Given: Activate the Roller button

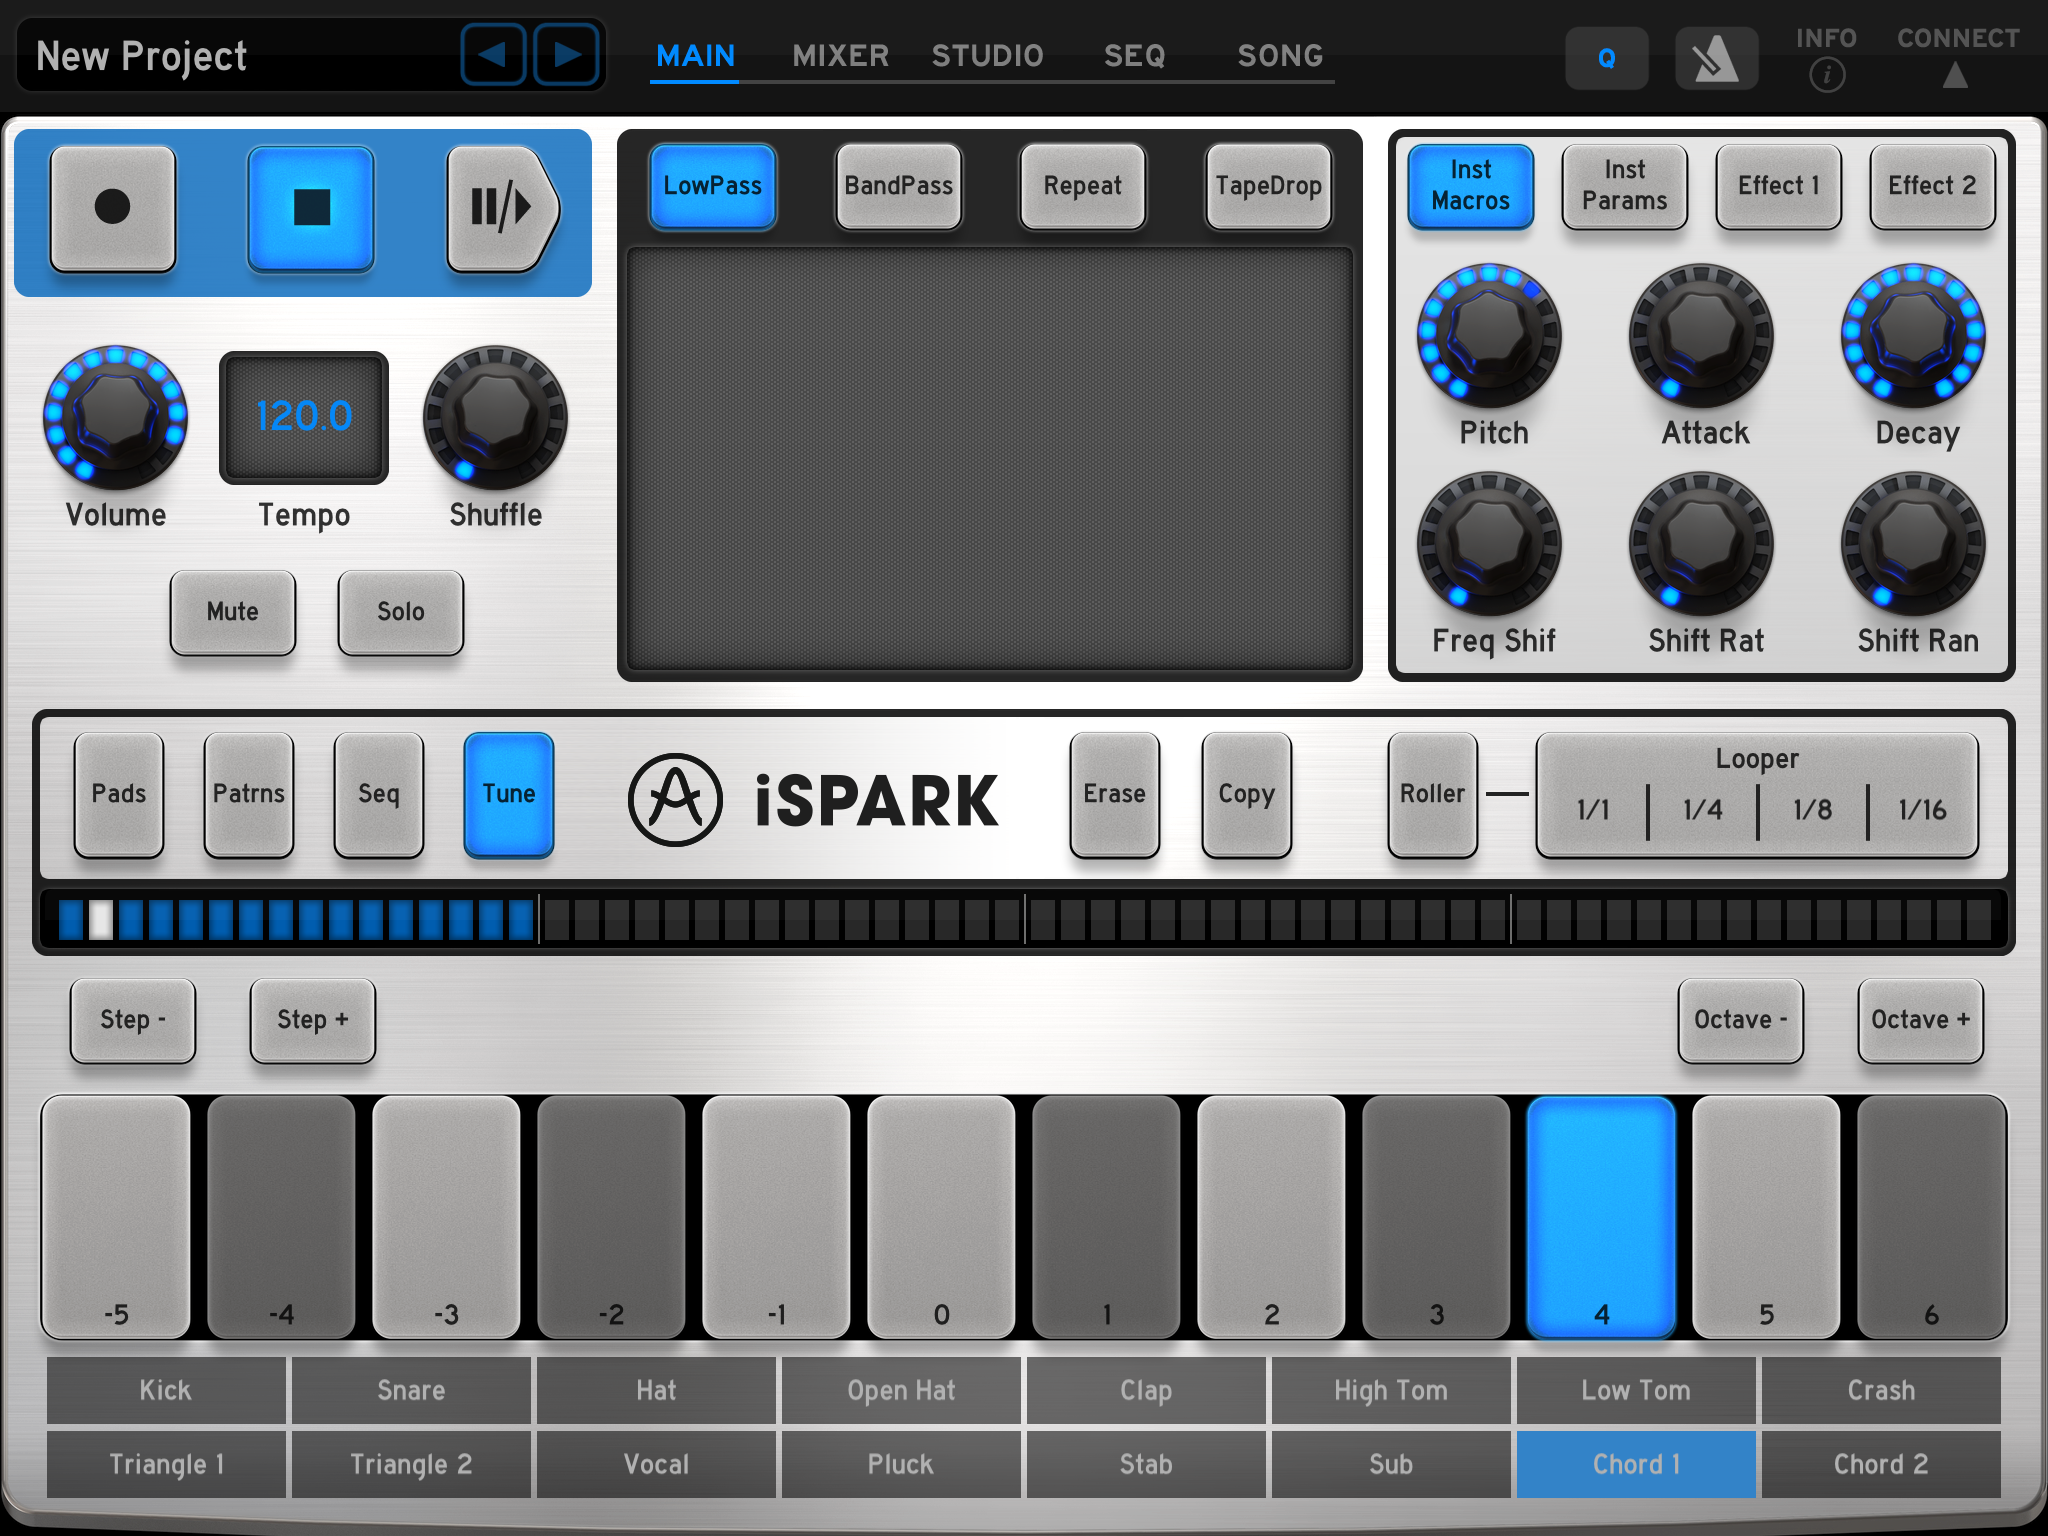Looking at the screenshot, I should pyautogui.click(x=1433, y=795).
